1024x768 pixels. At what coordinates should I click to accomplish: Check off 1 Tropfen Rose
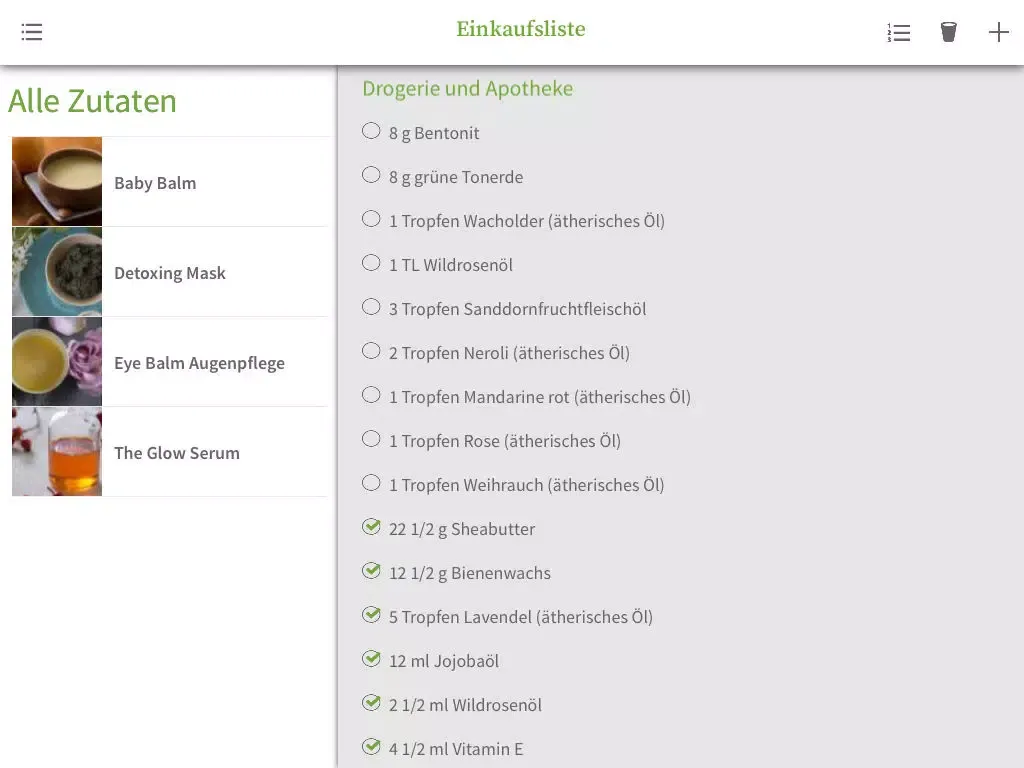coord(371,439)
